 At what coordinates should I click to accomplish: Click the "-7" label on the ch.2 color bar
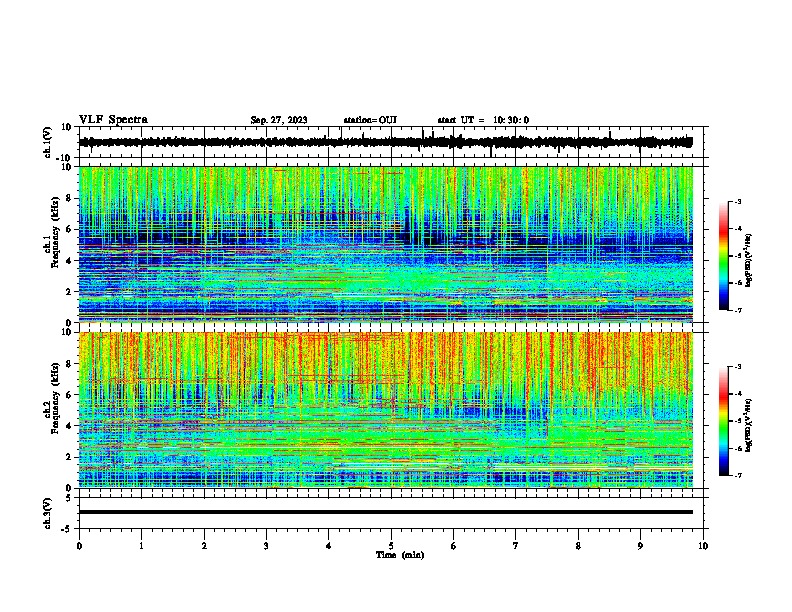738,476
